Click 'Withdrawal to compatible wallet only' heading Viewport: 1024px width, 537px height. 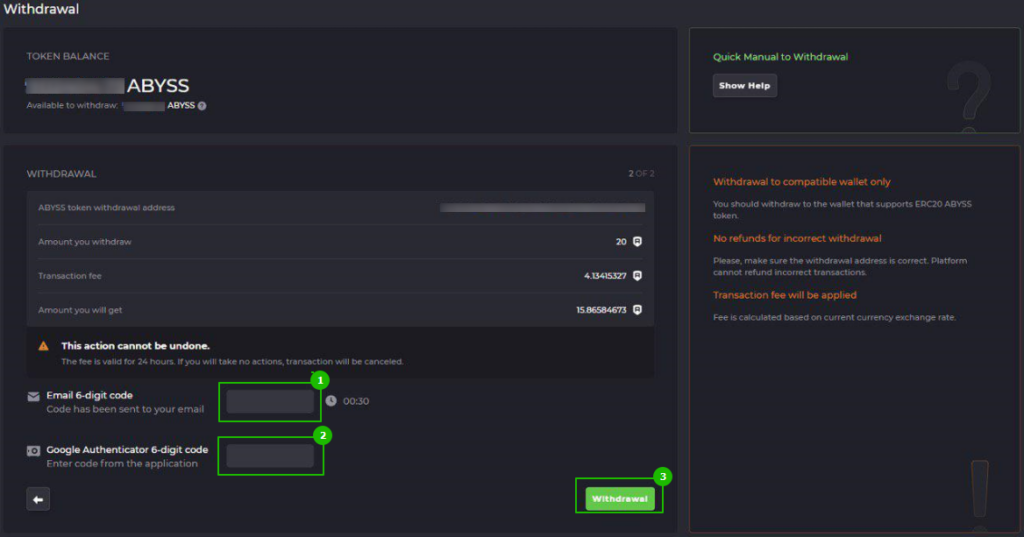click(x=801, y=182)
